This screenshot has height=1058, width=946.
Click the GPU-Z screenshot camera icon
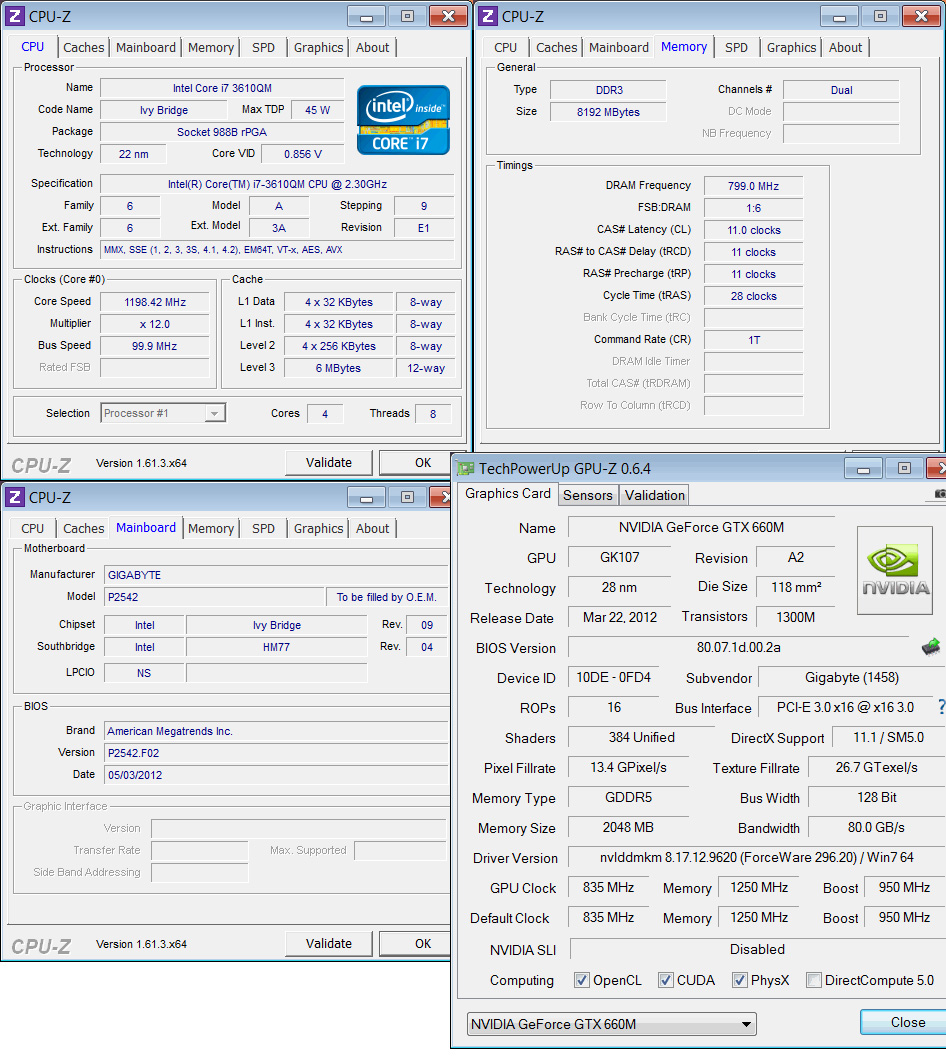(939, 494)
